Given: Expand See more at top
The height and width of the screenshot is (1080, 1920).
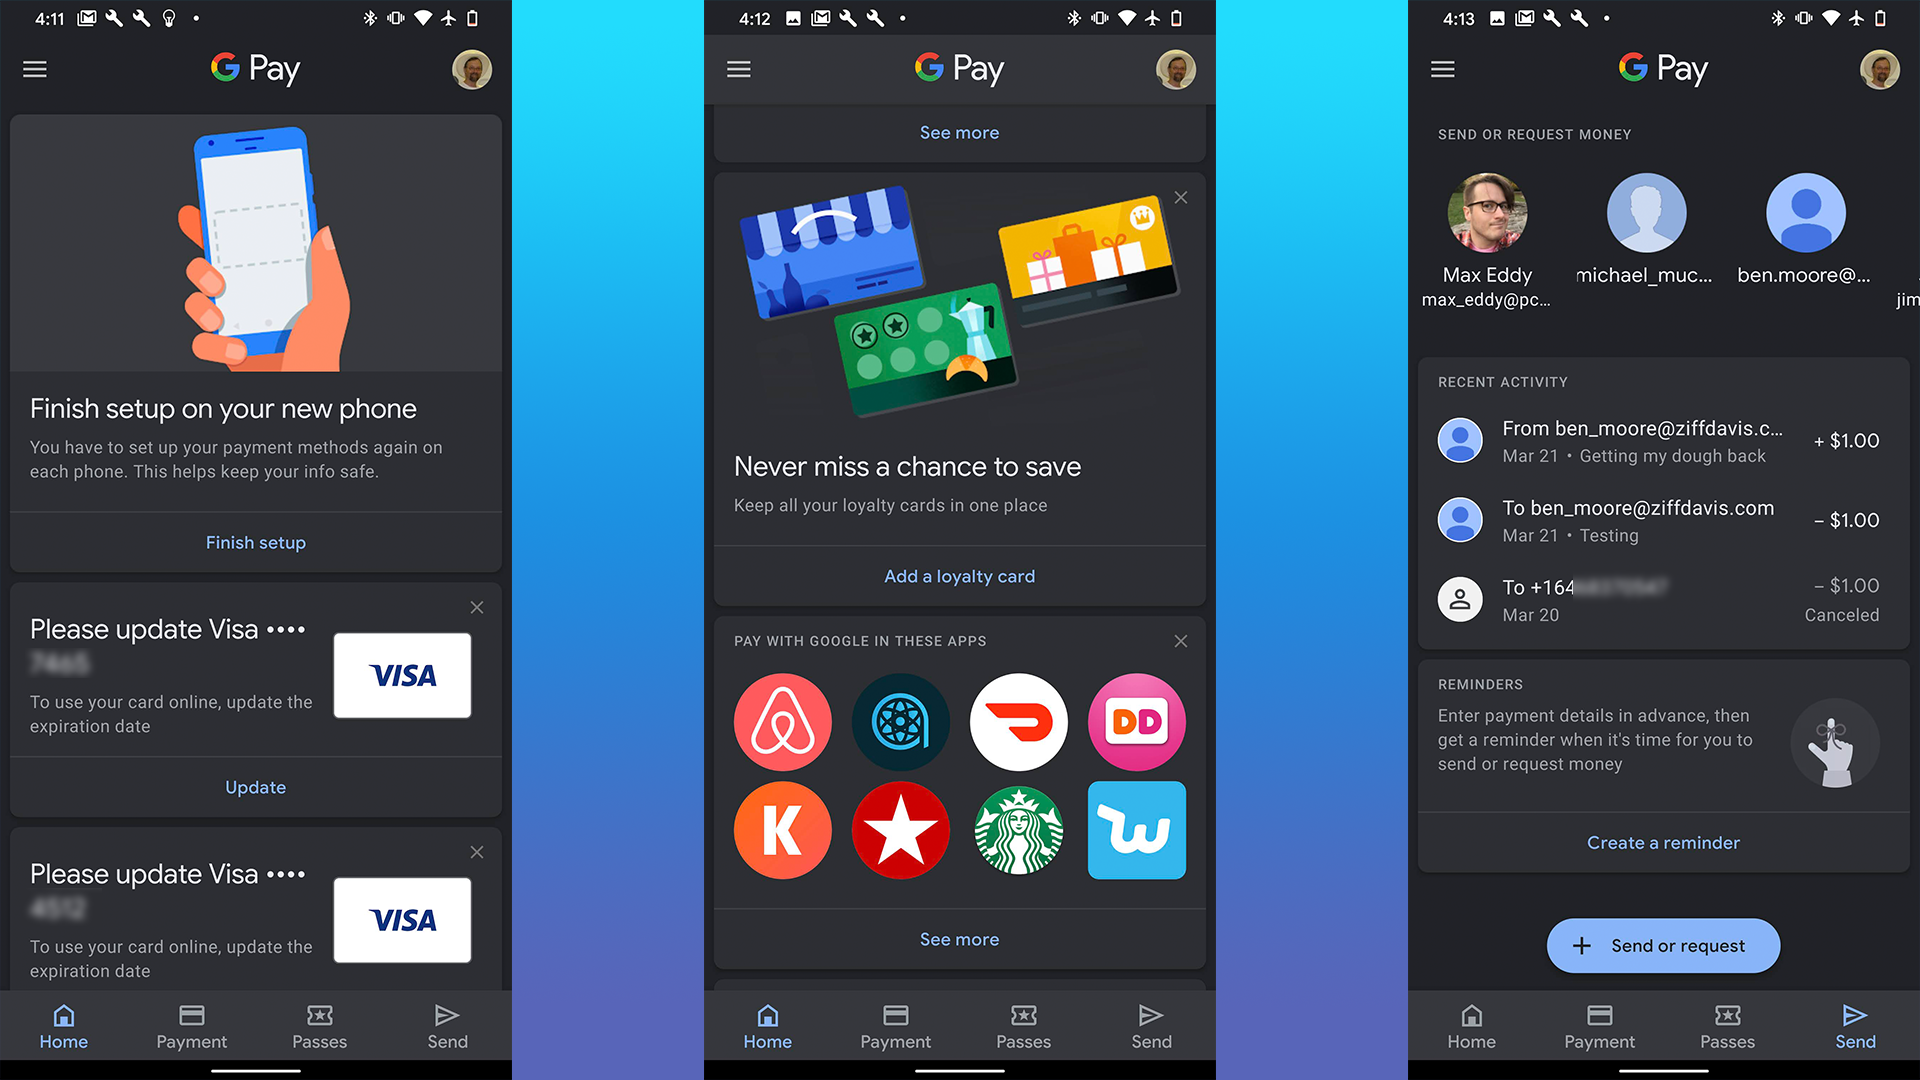Looking at the screenshot, I should click(959, 132).
